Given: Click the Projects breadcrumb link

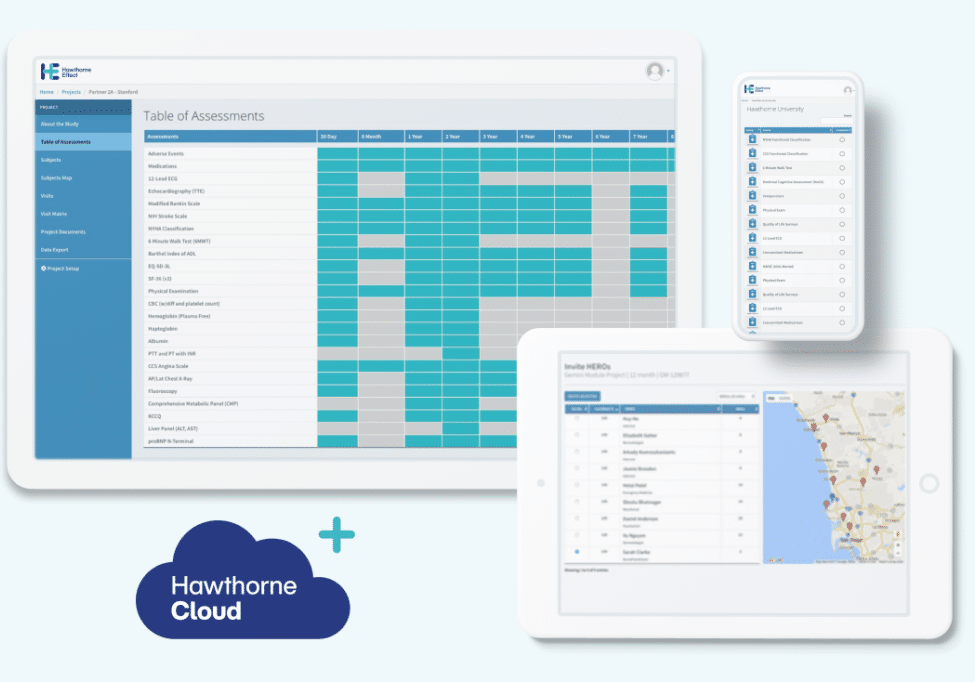Looking at the screenshot, I should point(71,92).
